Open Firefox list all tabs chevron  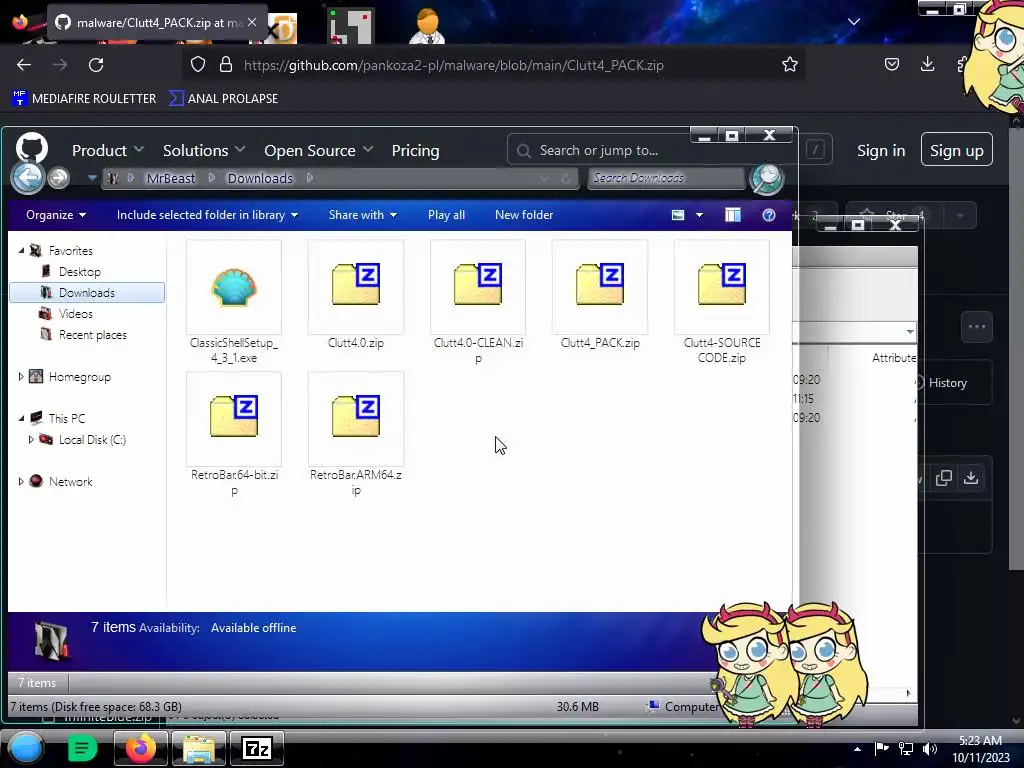pyautogui.click(x=854, y=22)
